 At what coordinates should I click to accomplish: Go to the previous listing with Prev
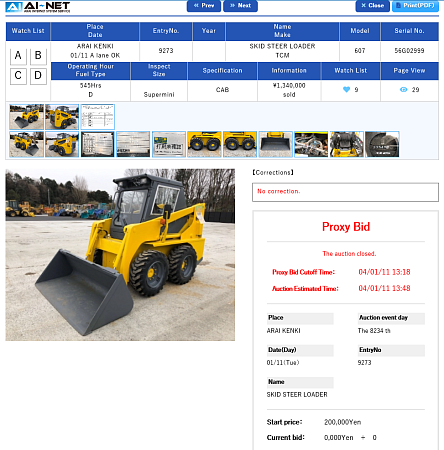pos(204,6)
